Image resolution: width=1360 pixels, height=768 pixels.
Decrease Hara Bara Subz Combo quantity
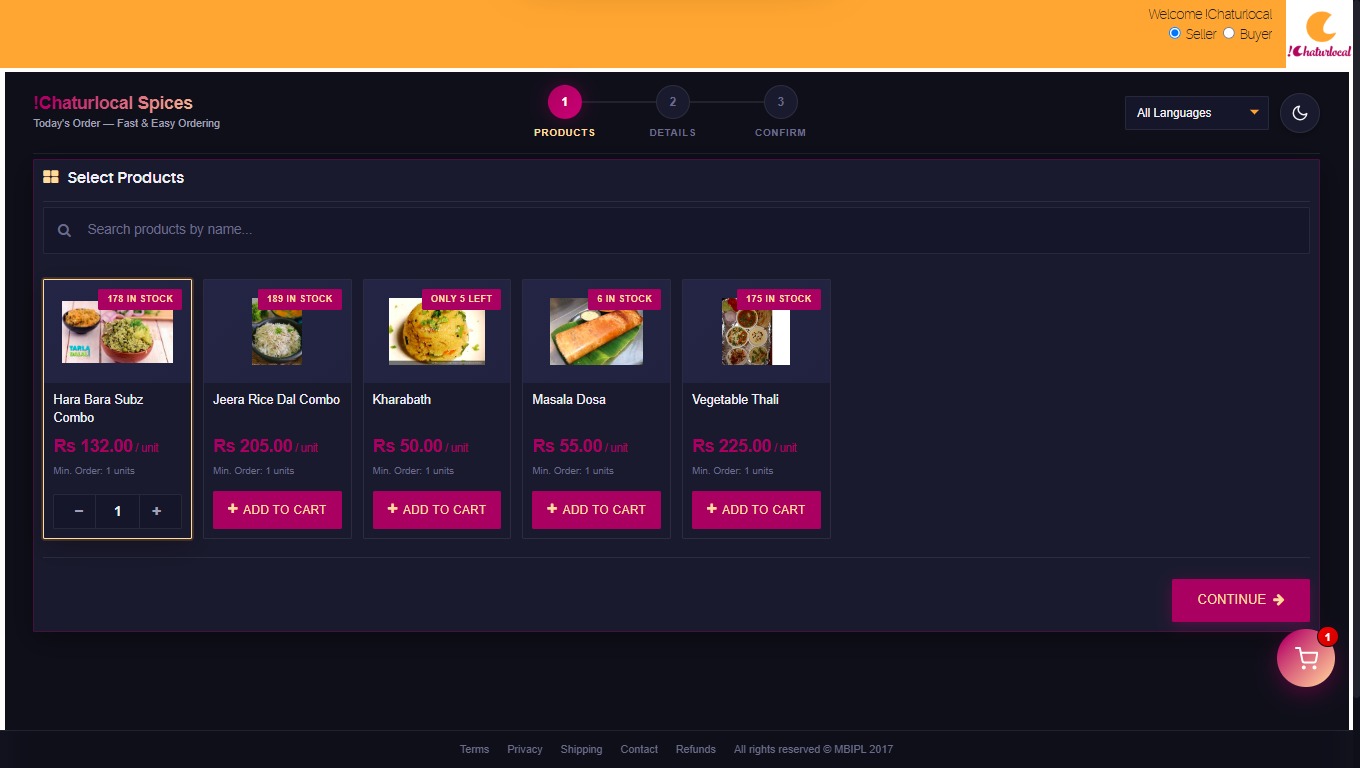tap(79, 511)
